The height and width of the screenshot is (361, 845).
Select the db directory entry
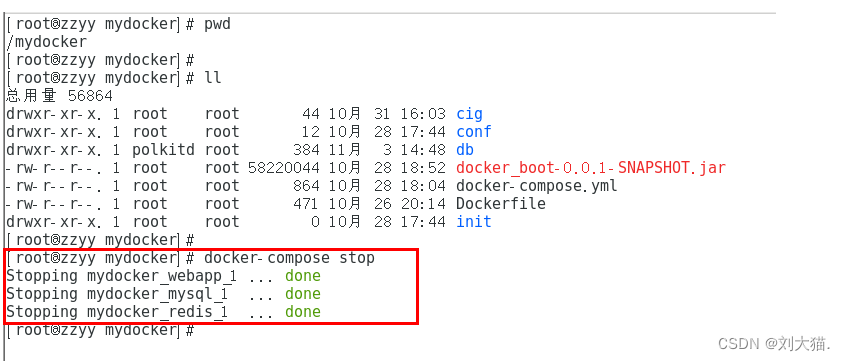pyautogui.click(x=465, y=150)
